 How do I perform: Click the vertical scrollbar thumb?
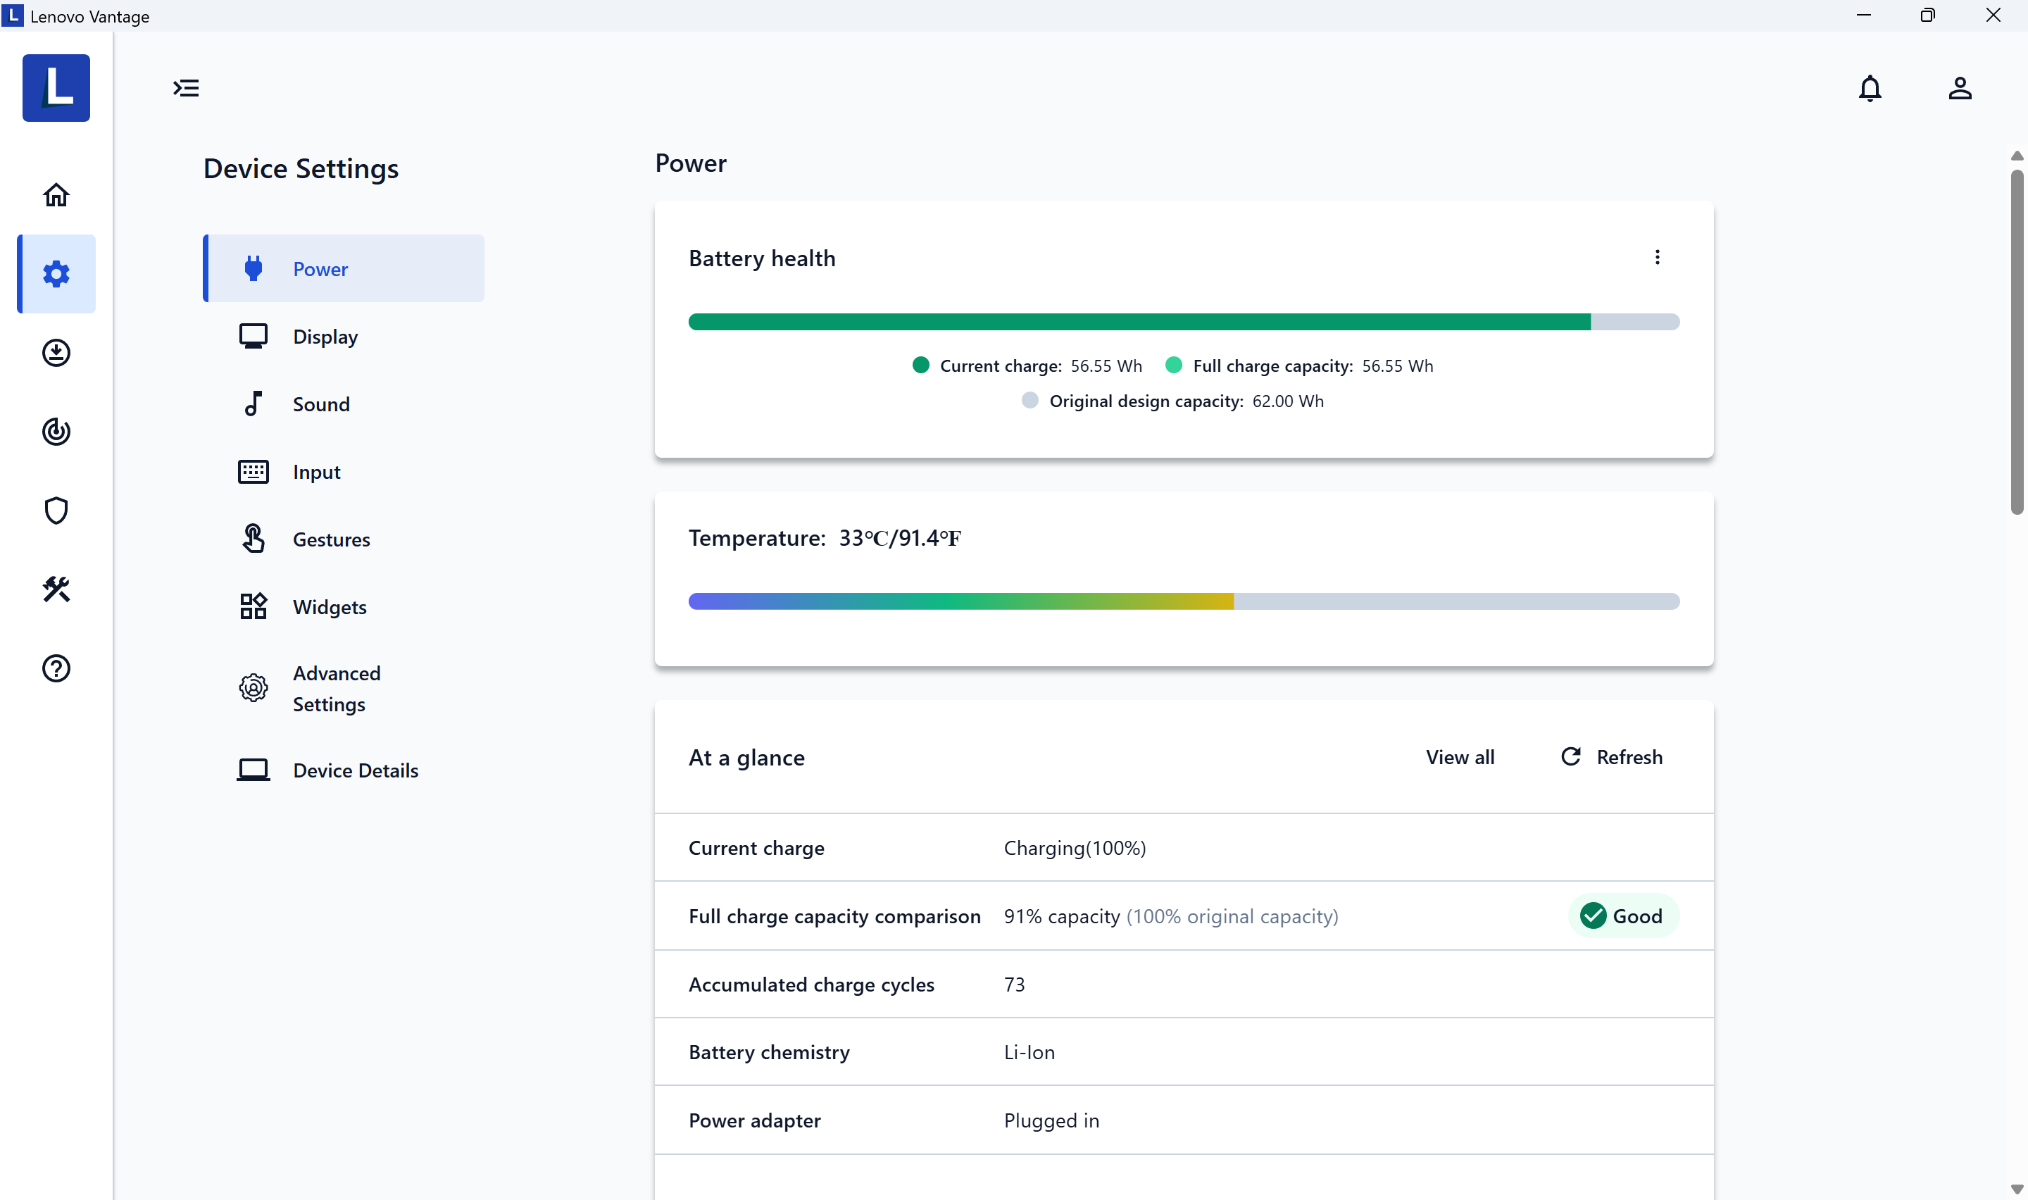[2016, 340]
